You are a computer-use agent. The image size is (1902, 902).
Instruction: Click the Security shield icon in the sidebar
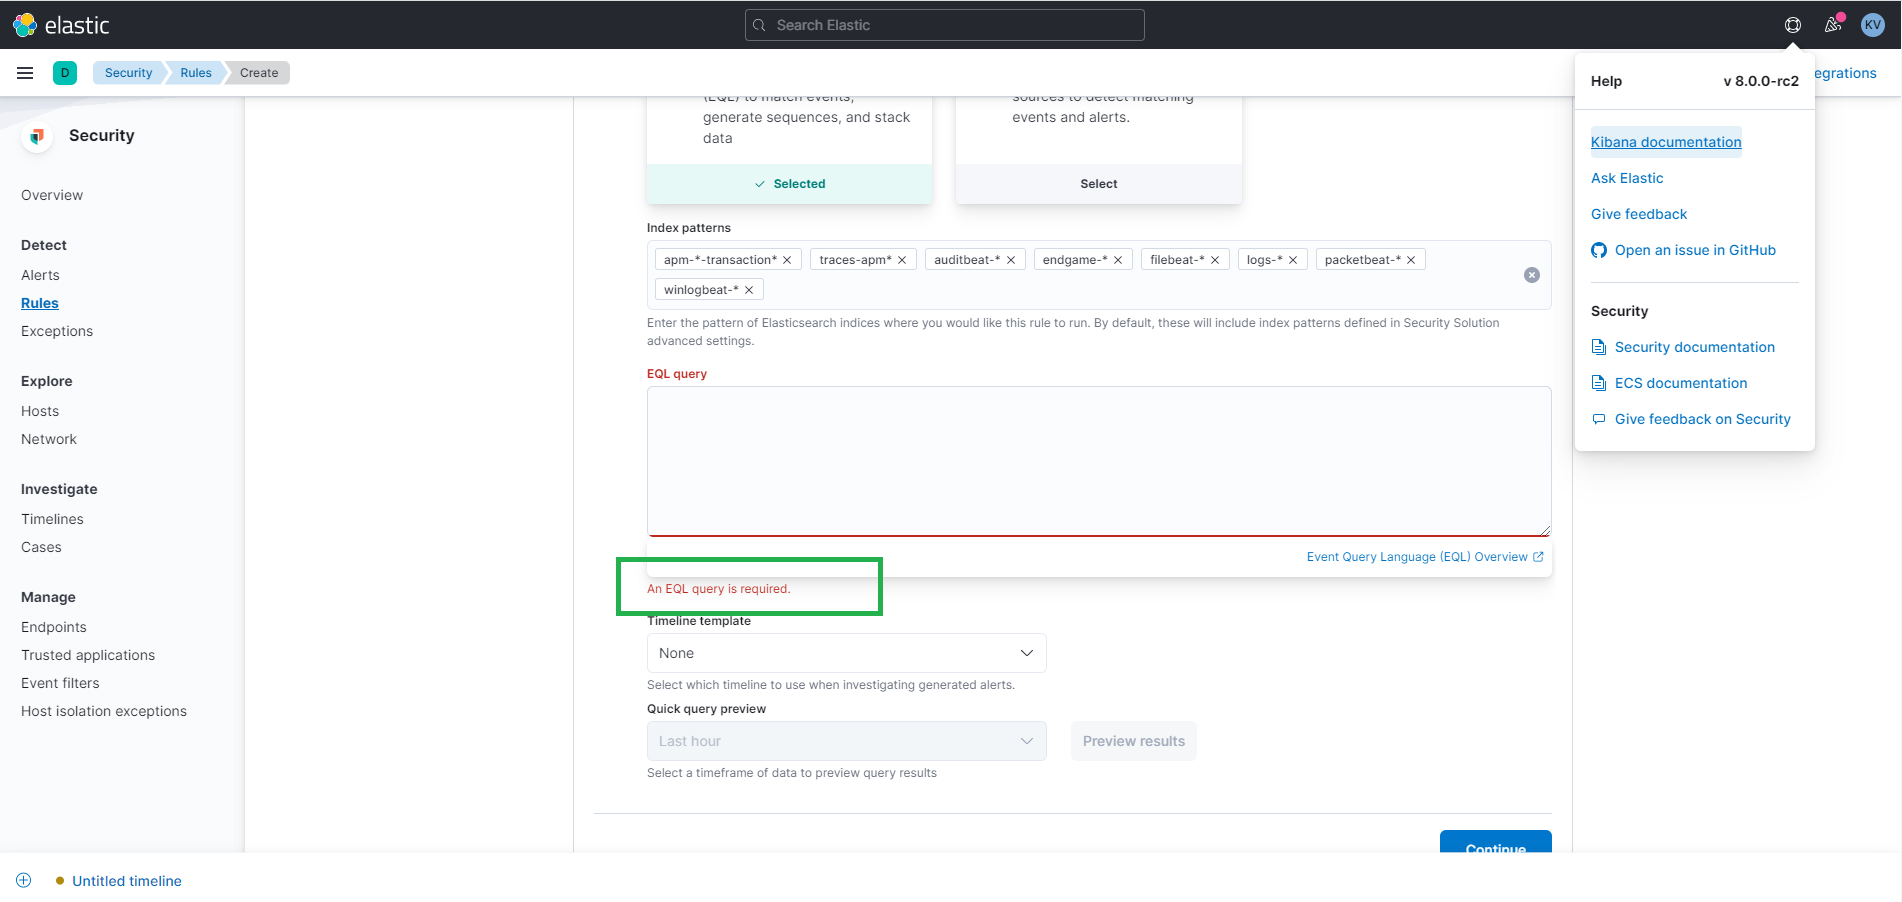pyautogui.click(x=37, y=135)
